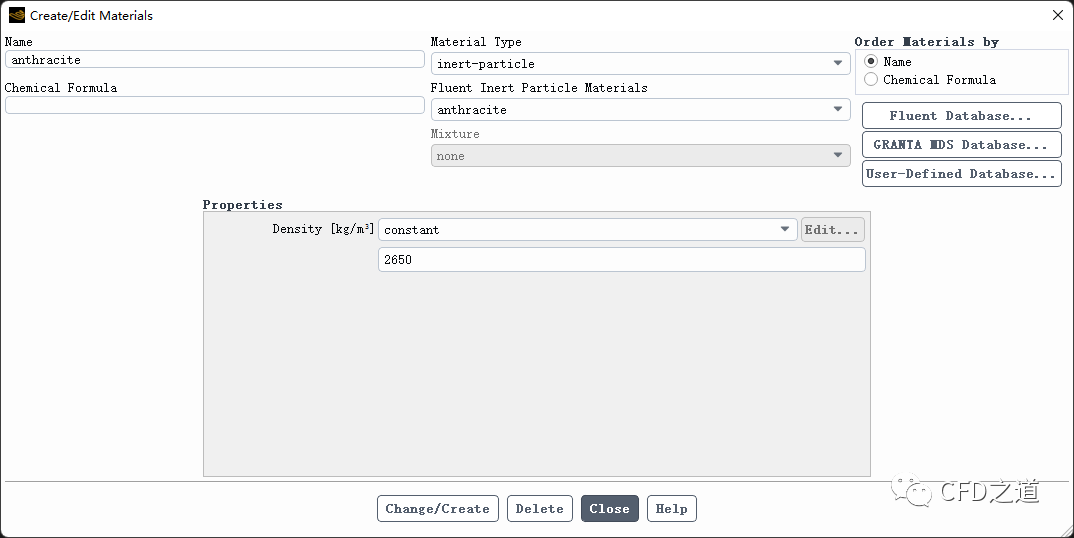Close the Create/Edit Materials window with X
1074x538 pixels.
1058,15
